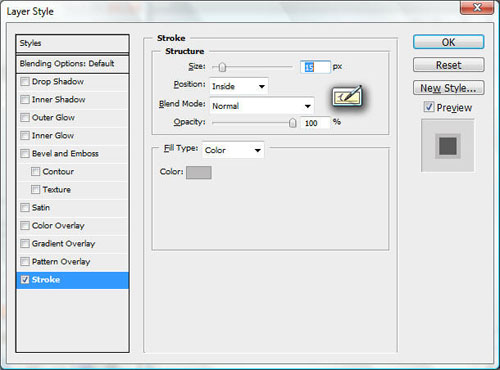Screen dimensions: 500x370
Task: Select the Contour label
Action: 58,172
